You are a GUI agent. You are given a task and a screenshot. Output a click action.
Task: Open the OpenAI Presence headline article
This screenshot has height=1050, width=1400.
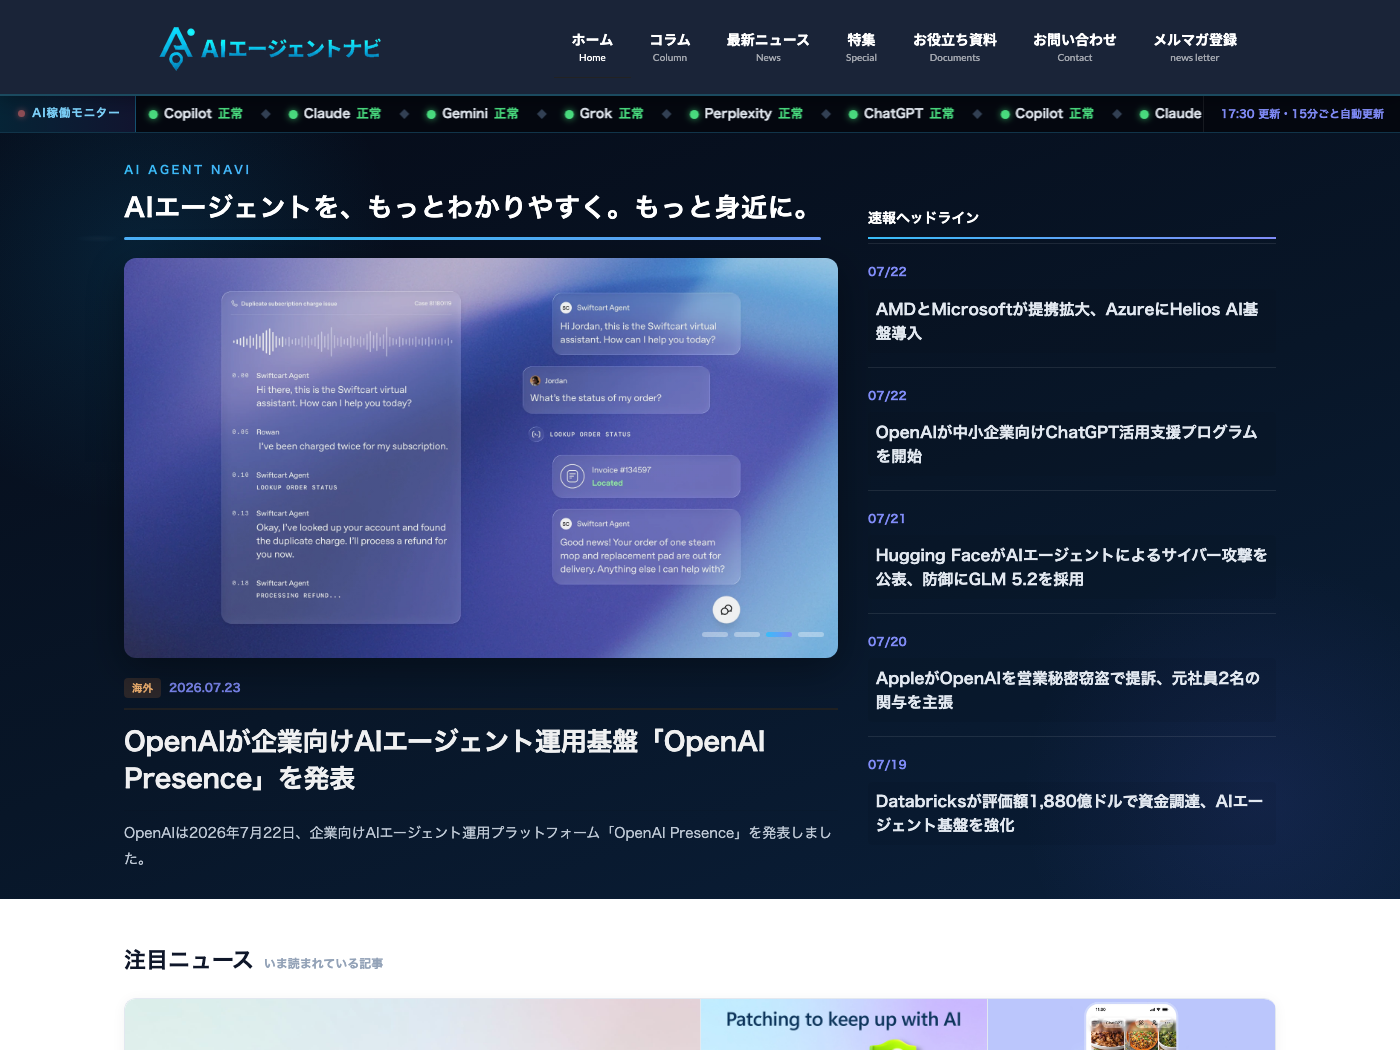[x=445, y=760]
